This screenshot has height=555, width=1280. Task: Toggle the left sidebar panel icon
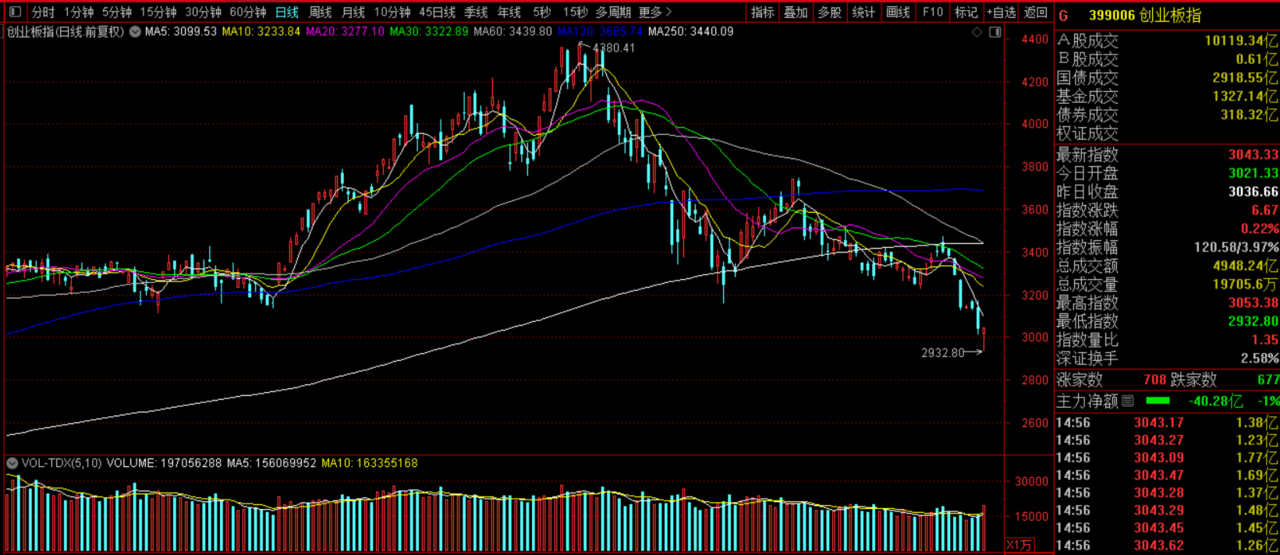(x=14, y=13)
